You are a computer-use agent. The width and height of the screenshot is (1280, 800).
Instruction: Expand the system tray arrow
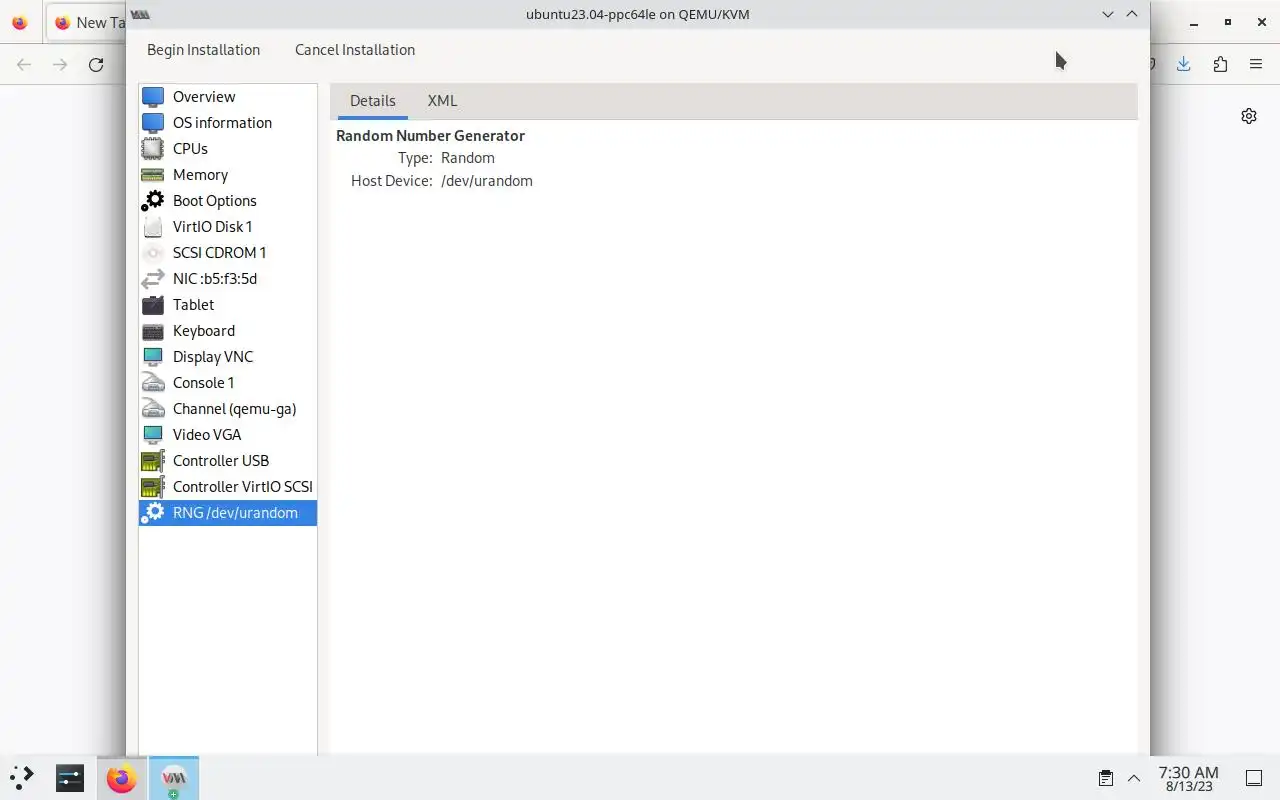(x=1134, y=778)
